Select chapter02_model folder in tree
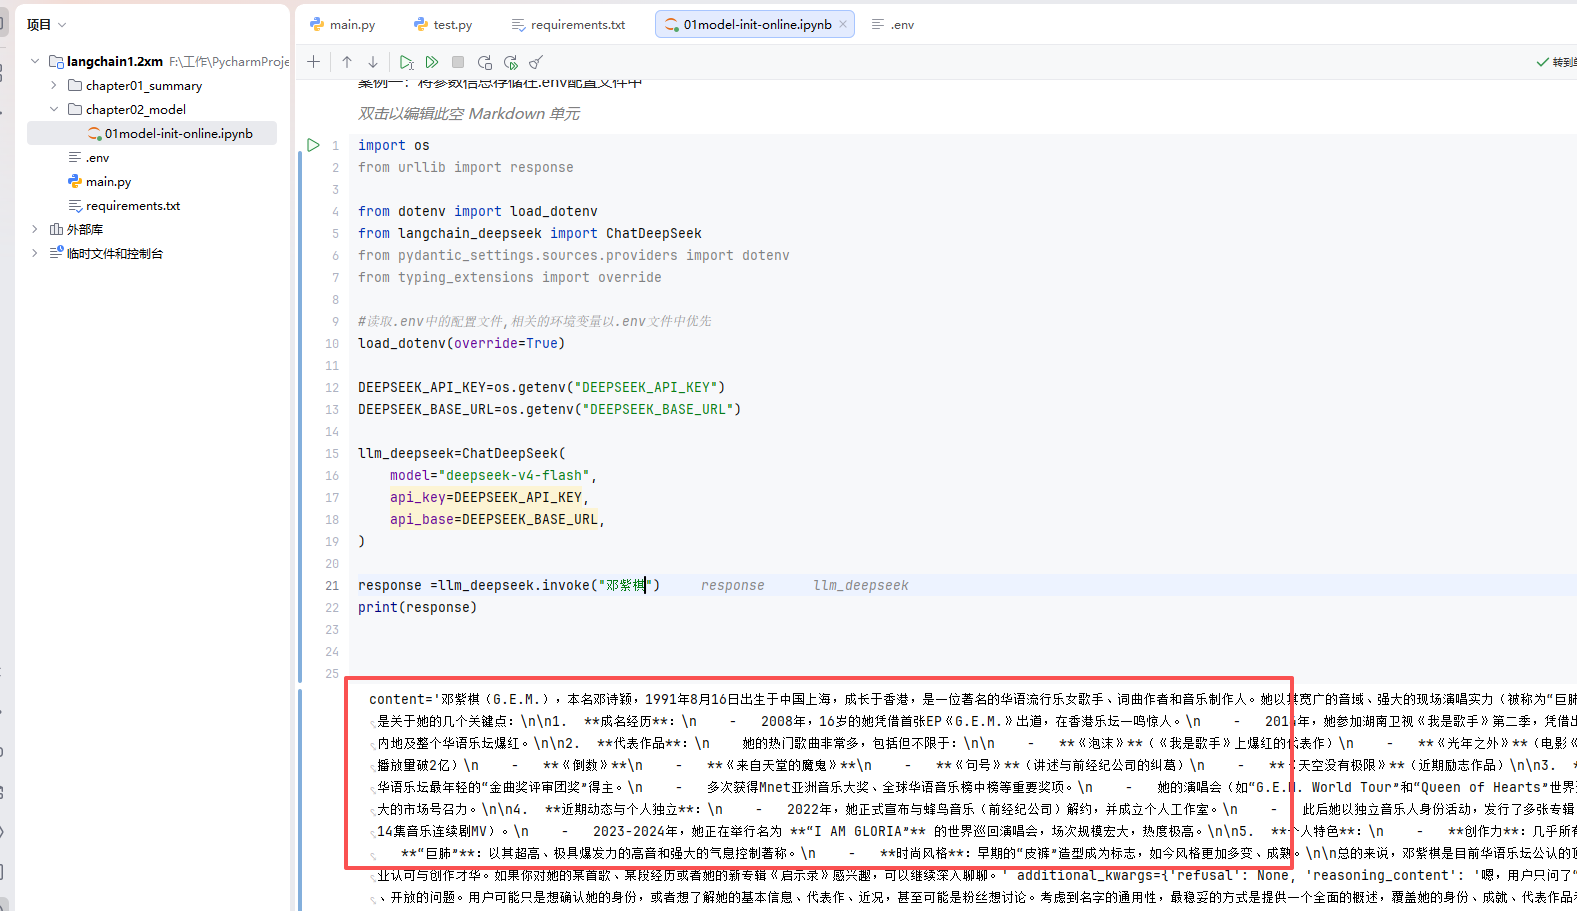The image size is (1577, 911). click(x=135, y=109)
